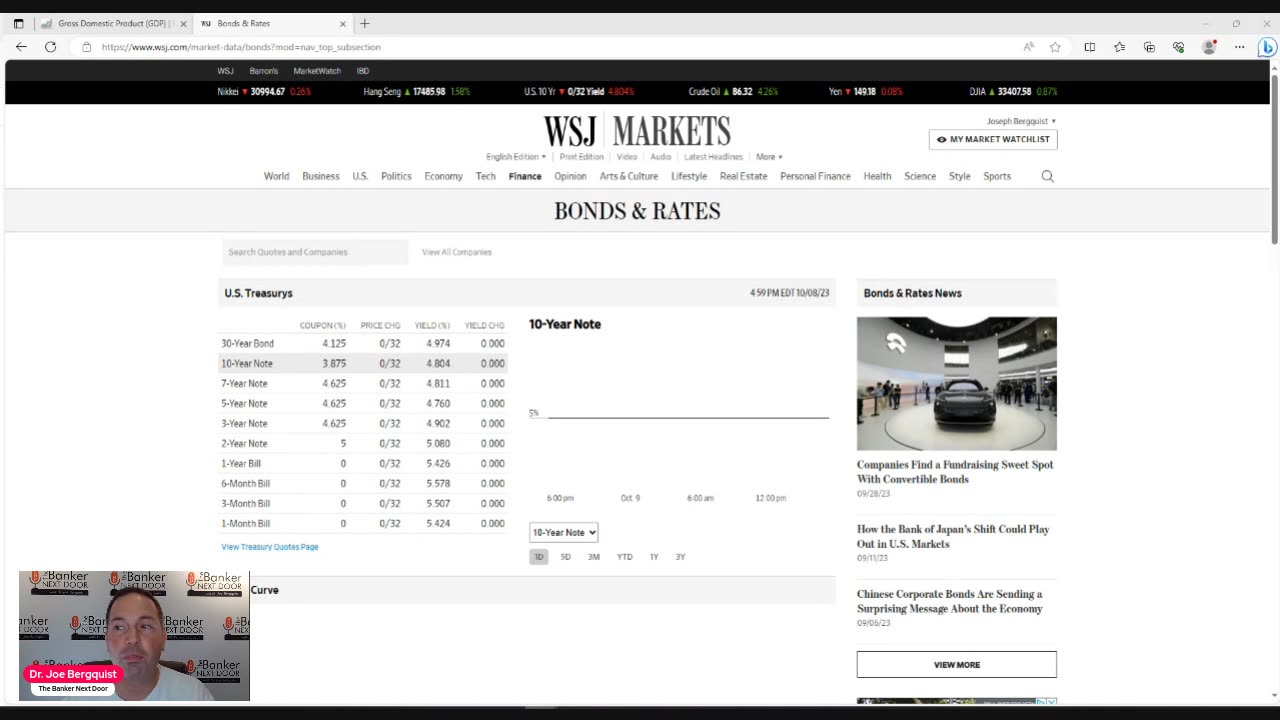The width and height of the screenshot is (1280, 720).
Task: Open My Market Watchlist
Action: [993, 139]
